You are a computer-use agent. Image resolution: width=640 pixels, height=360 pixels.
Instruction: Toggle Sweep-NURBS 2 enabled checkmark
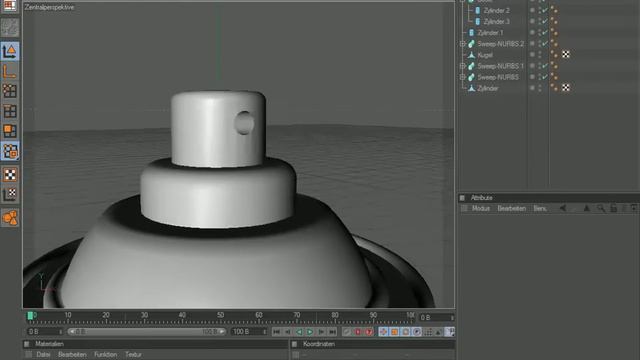[544, 43]
